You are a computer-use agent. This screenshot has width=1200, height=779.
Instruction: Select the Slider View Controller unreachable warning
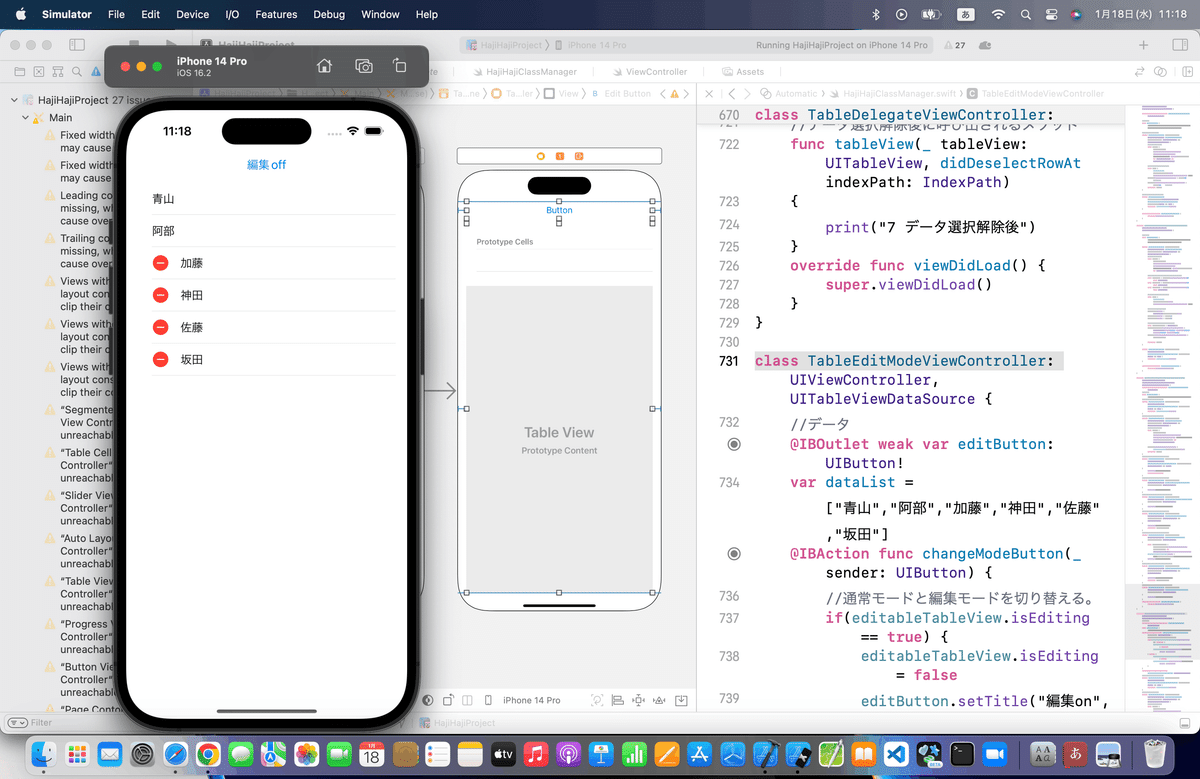[x=80, y=508]
